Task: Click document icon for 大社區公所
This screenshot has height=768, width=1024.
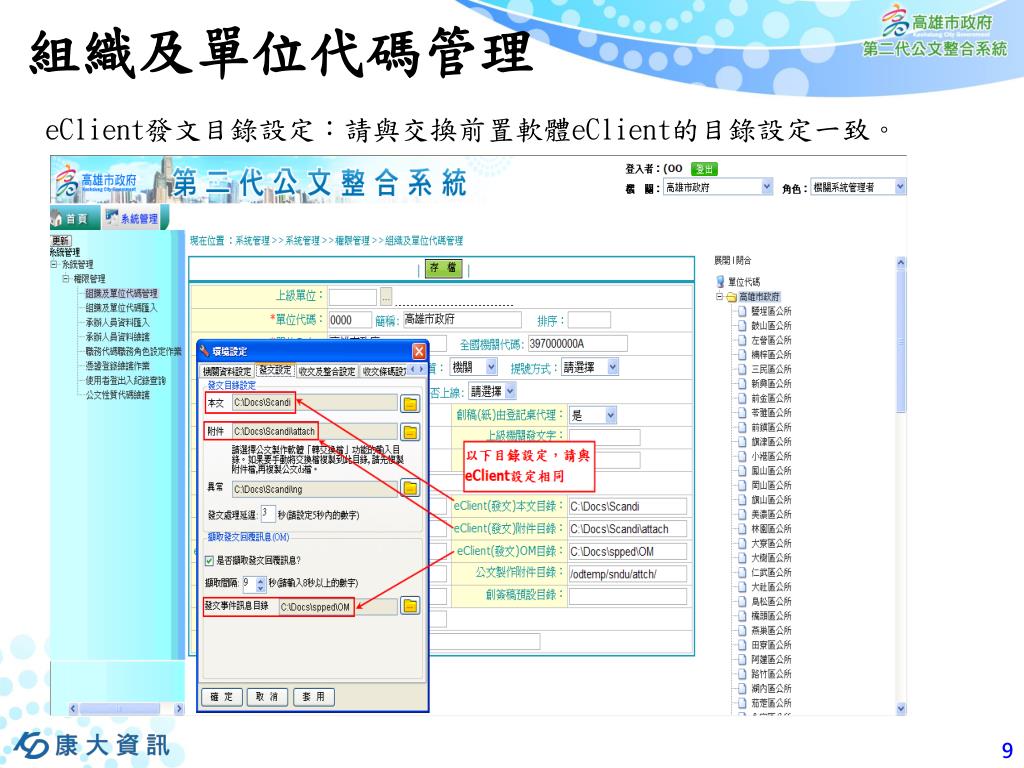Action: tap(742, 586)
